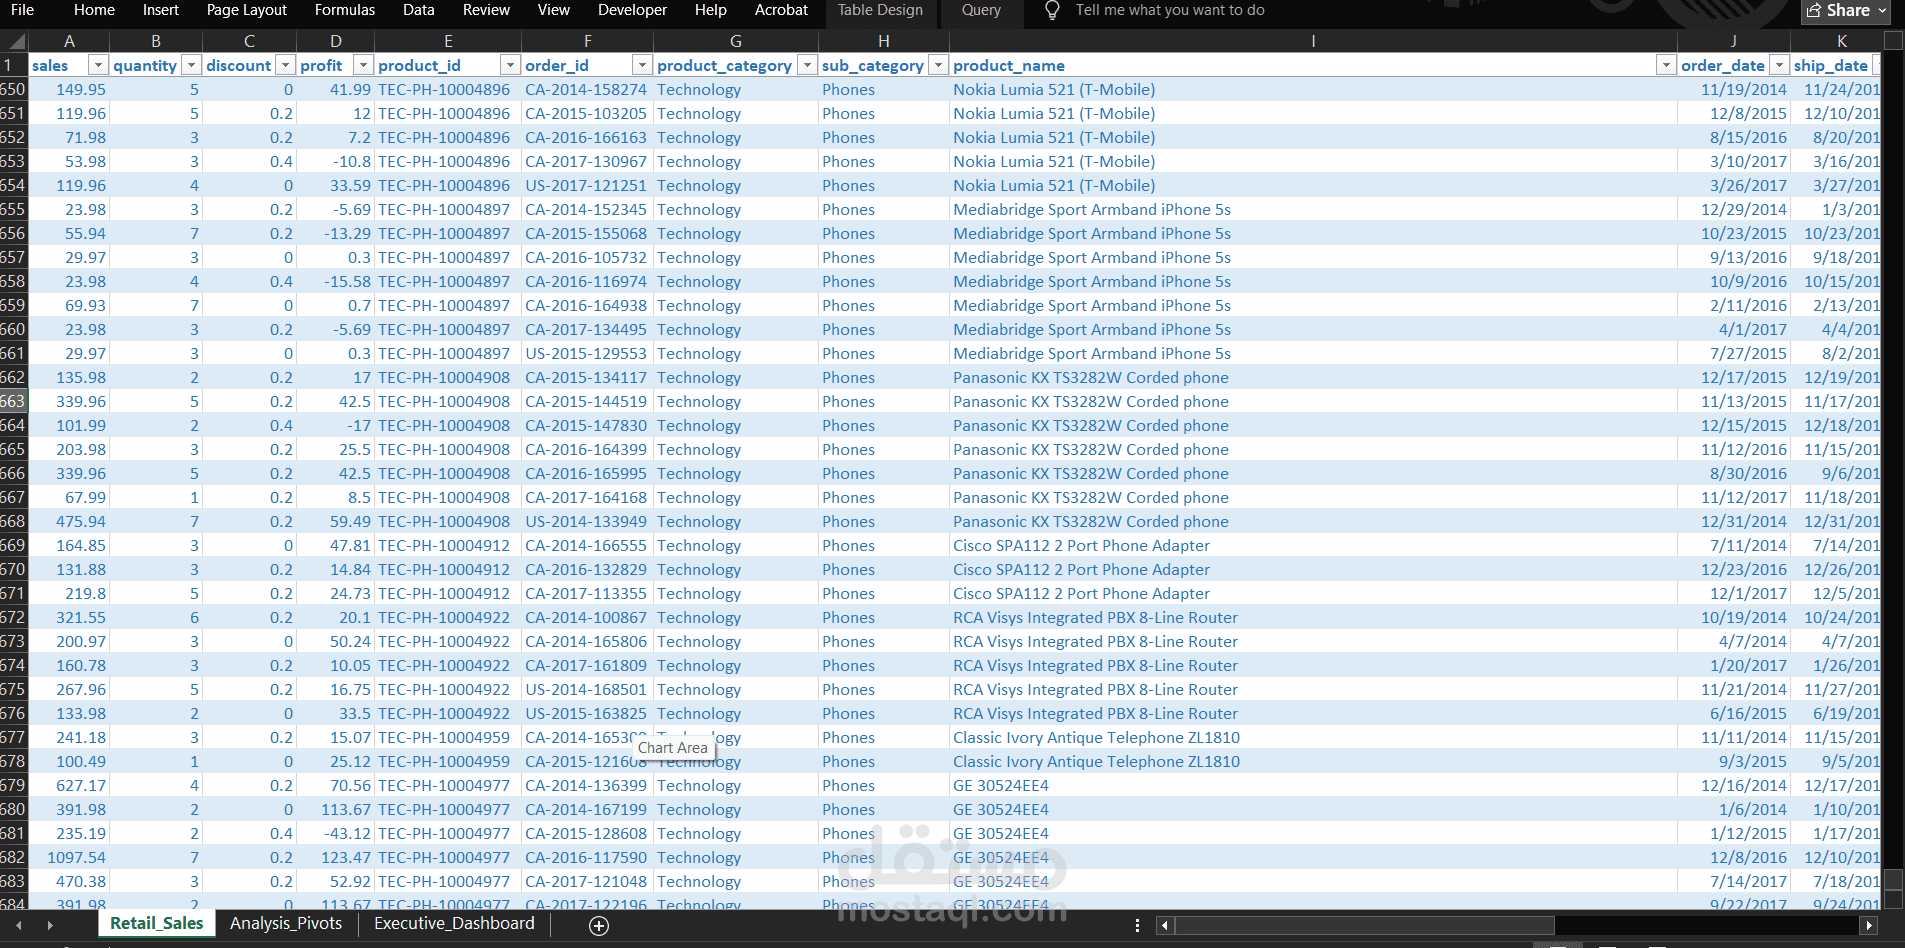Viewport: 1905px width, 948px height.
Task: Open the quantity column filter dropdown
Action: coord(191,65)
